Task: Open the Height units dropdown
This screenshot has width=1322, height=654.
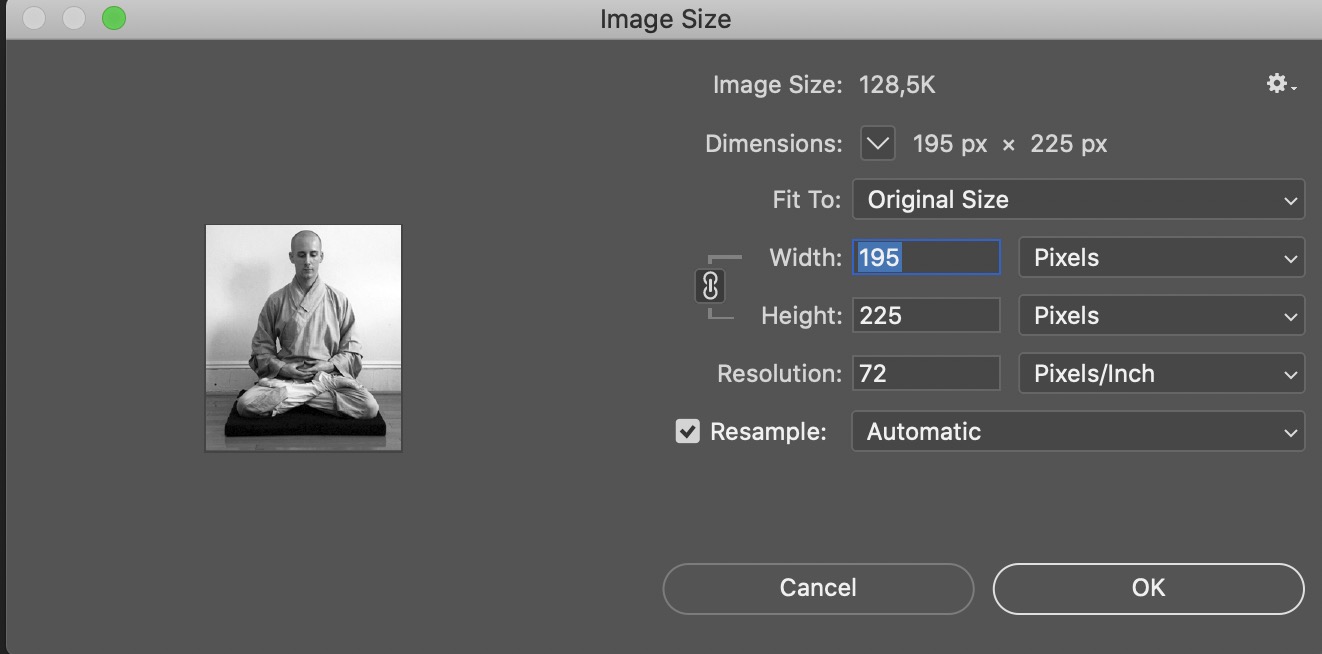Action: click(x=1161, y=315)
